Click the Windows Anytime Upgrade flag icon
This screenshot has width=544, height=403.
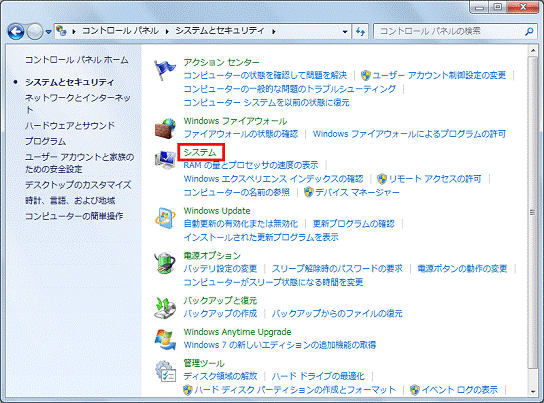(x=165, y=339)
